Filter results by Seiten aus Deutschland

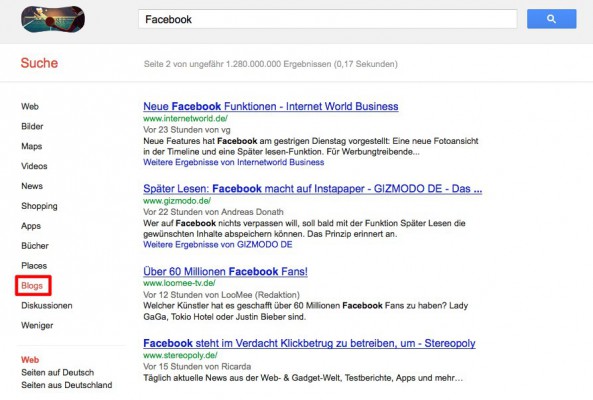click(67, 385)
